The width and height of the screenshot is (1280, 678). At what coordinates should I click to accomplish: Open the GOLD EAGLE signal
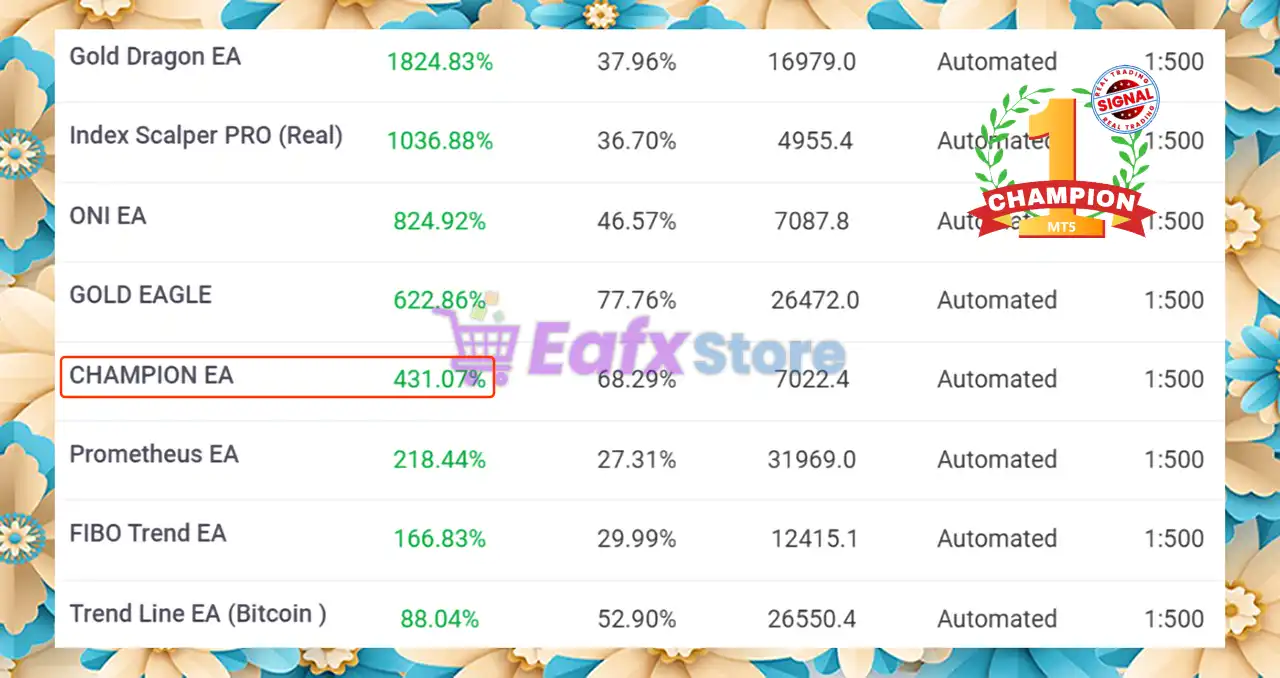141,295
